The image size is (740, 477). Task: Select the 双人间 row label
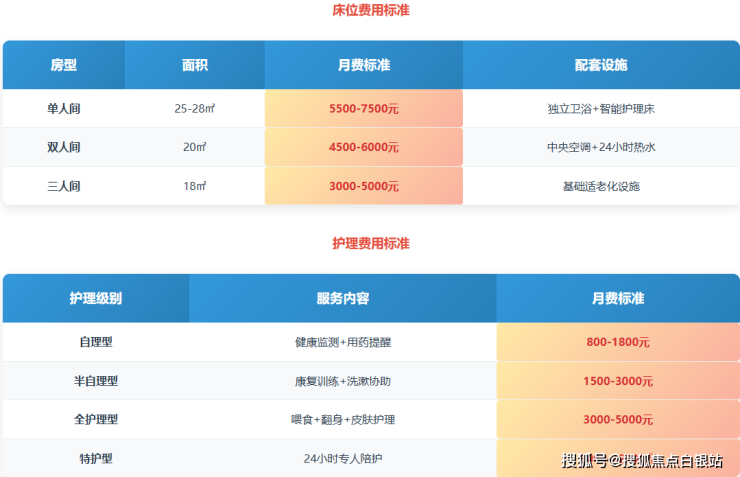pos(63,147)
